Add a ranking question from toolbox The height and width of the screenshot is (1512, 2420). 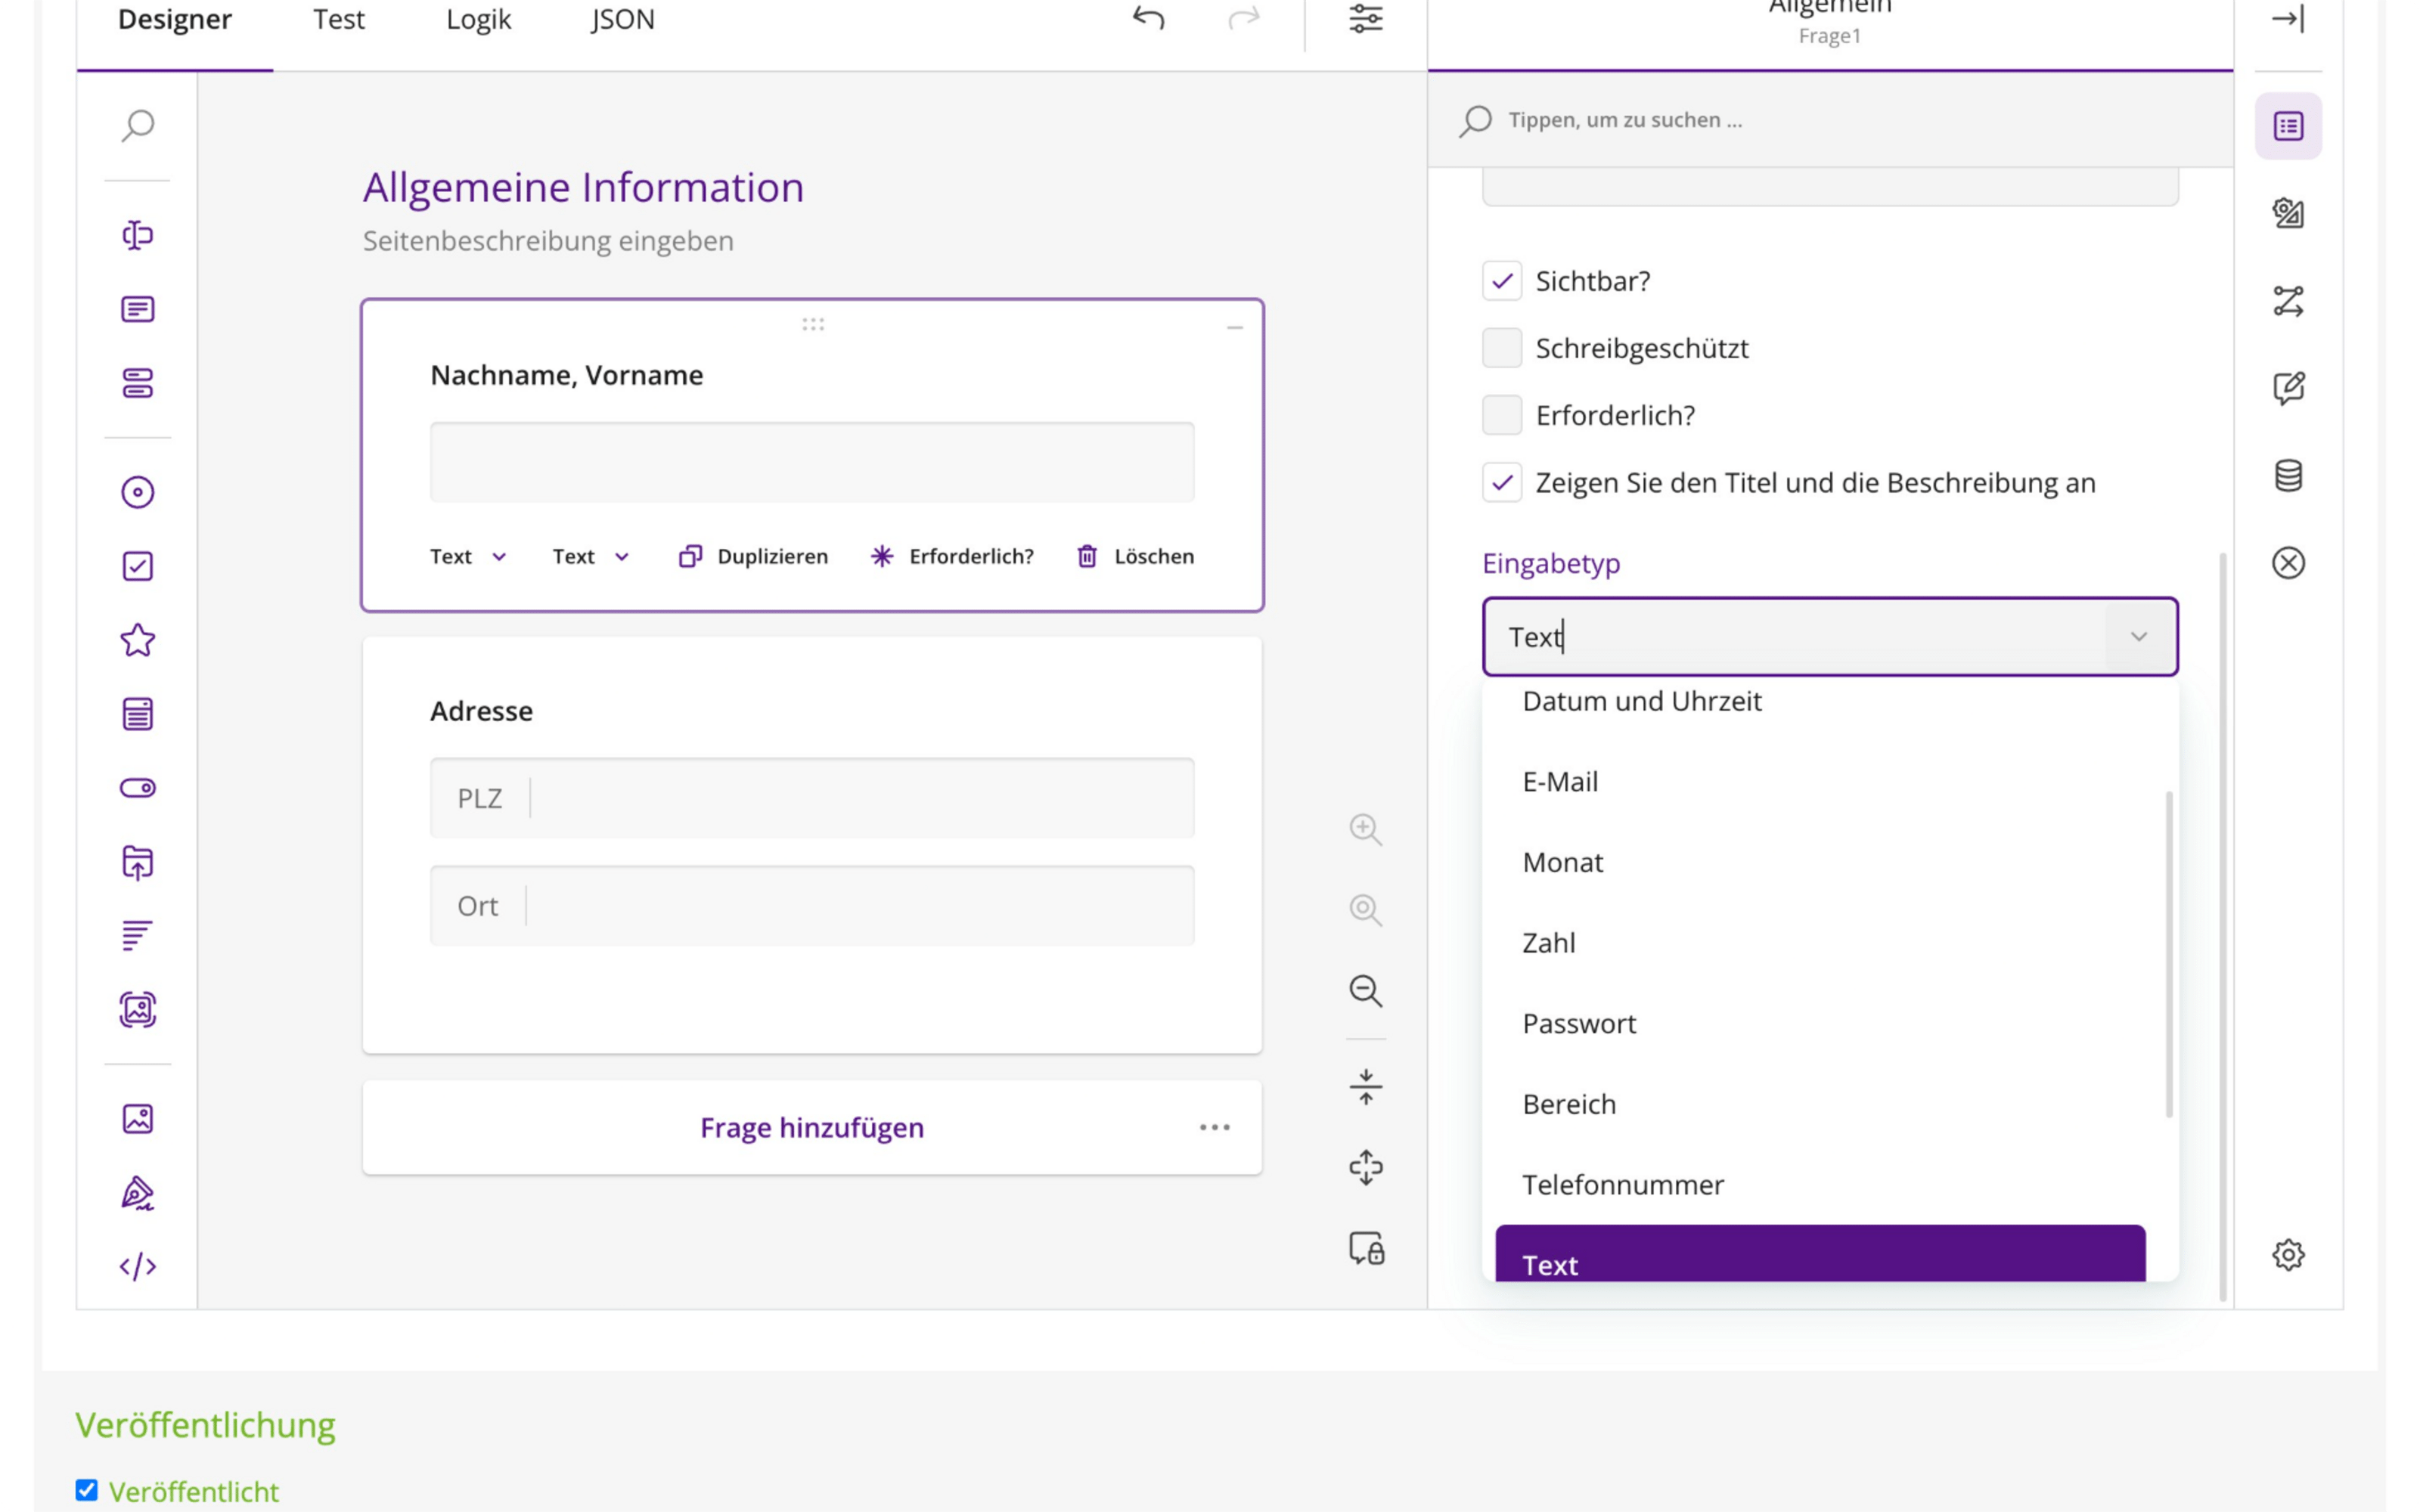pos(138,936)
